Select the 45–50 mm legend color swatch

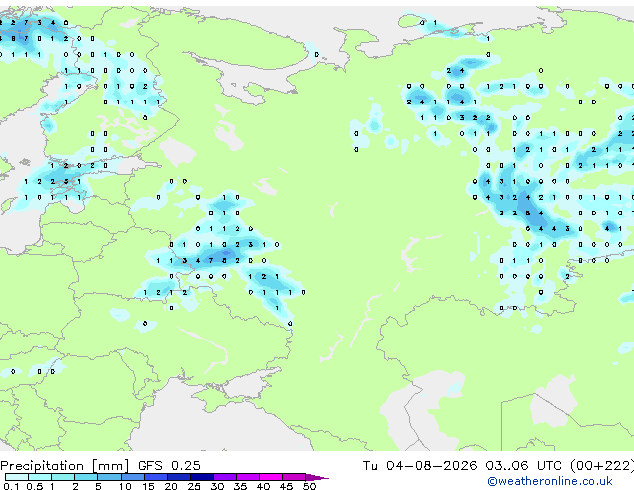click(294, 477)
